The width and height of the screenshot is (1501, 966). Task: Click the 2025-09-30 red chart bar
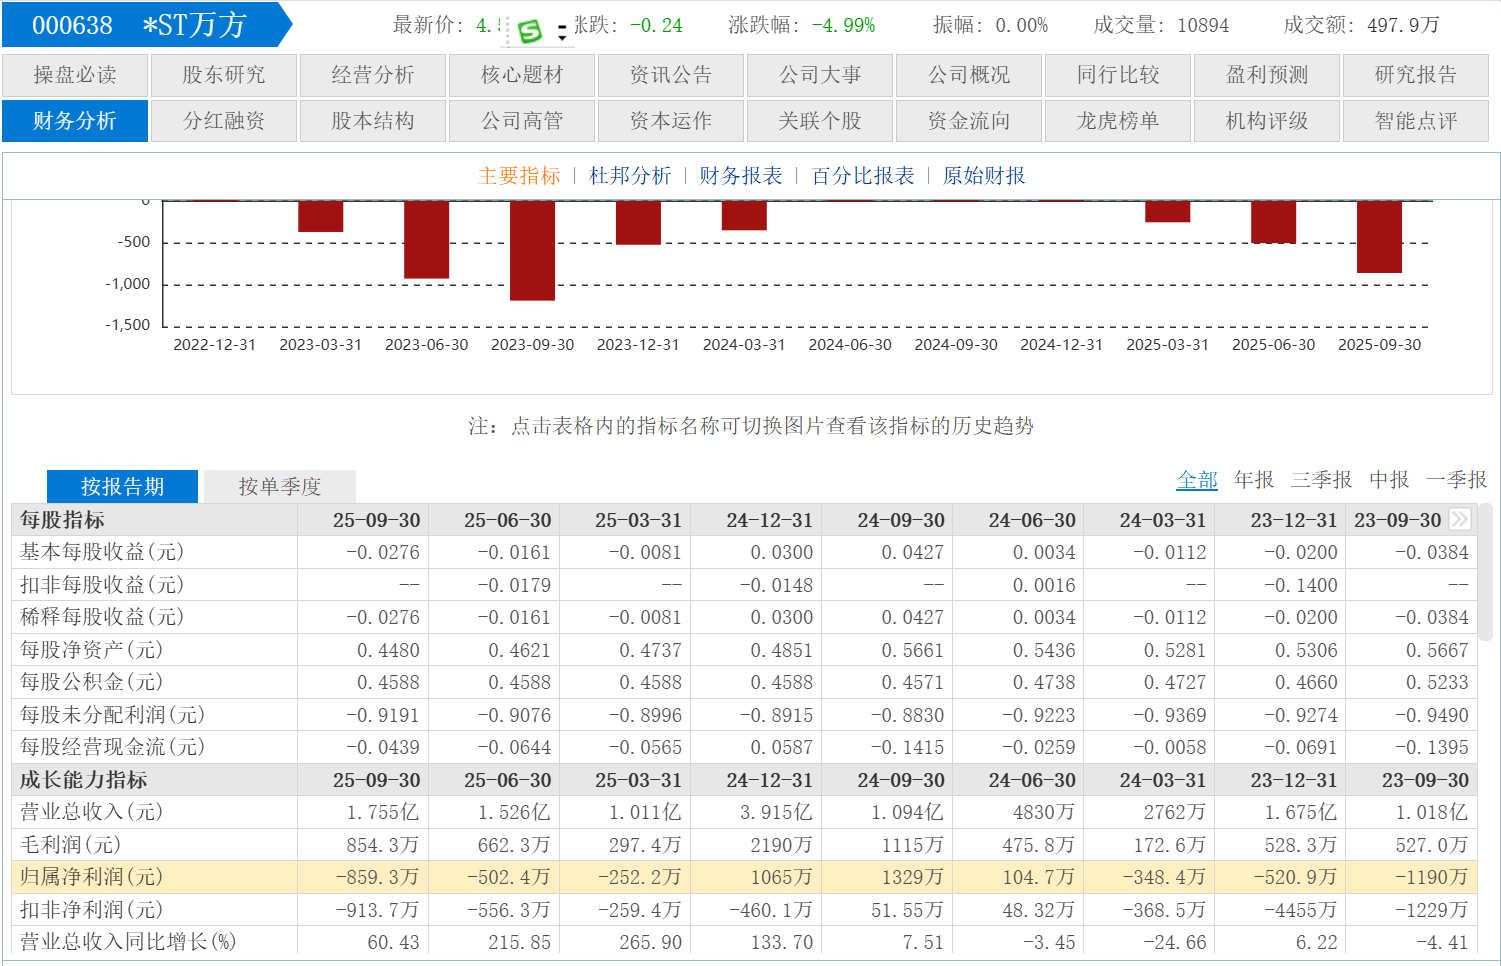(x=1379, y=237)
